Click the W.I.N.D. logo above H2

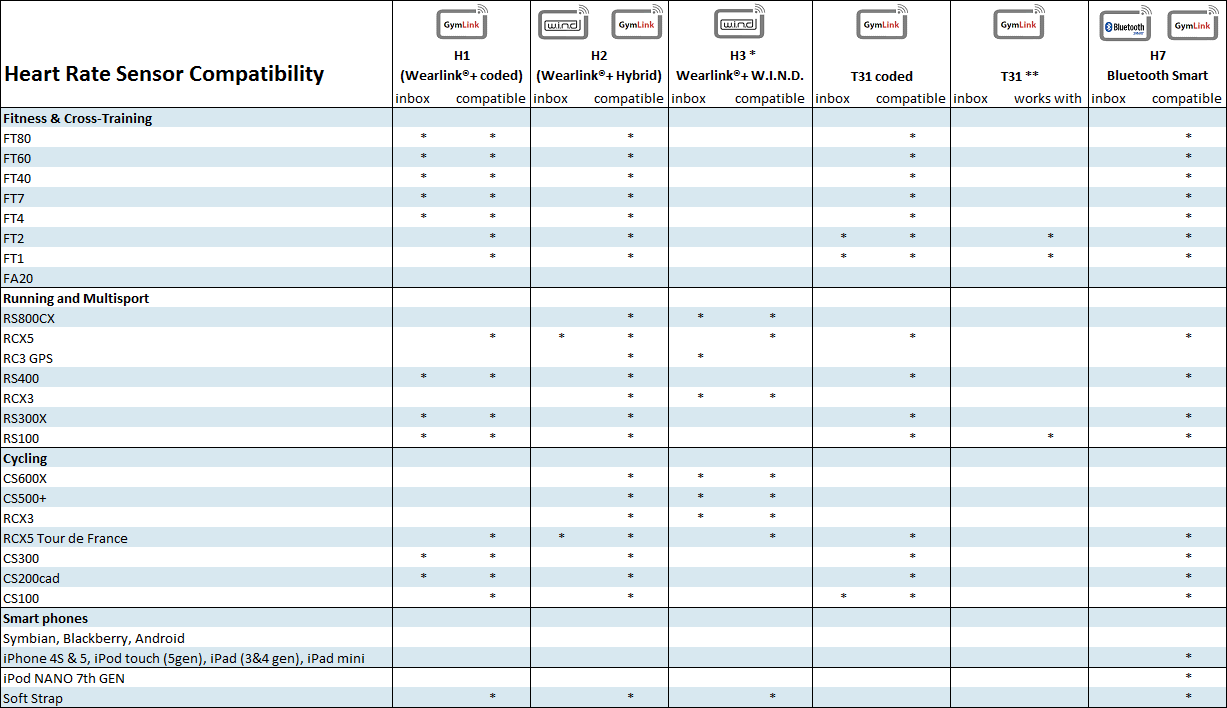tap(566, 23)
